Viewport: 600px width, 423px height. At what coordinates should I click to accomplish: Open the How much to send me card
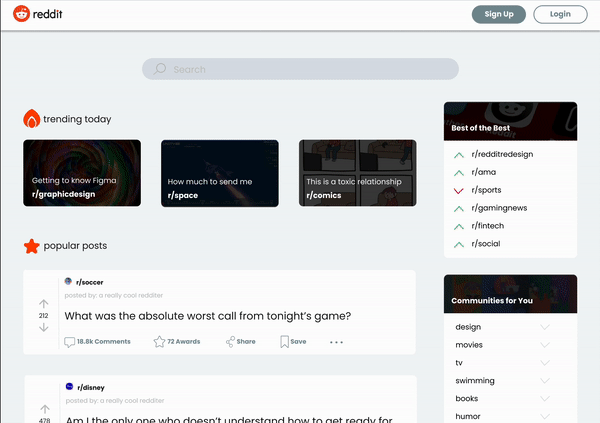(220, 173)
